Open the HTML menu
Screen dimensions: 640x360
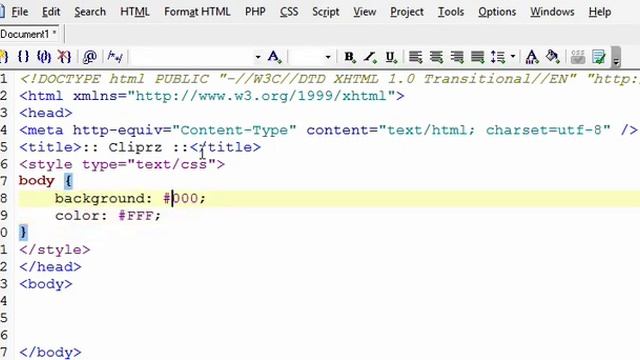pyautogui.click(x=134, y=12)
